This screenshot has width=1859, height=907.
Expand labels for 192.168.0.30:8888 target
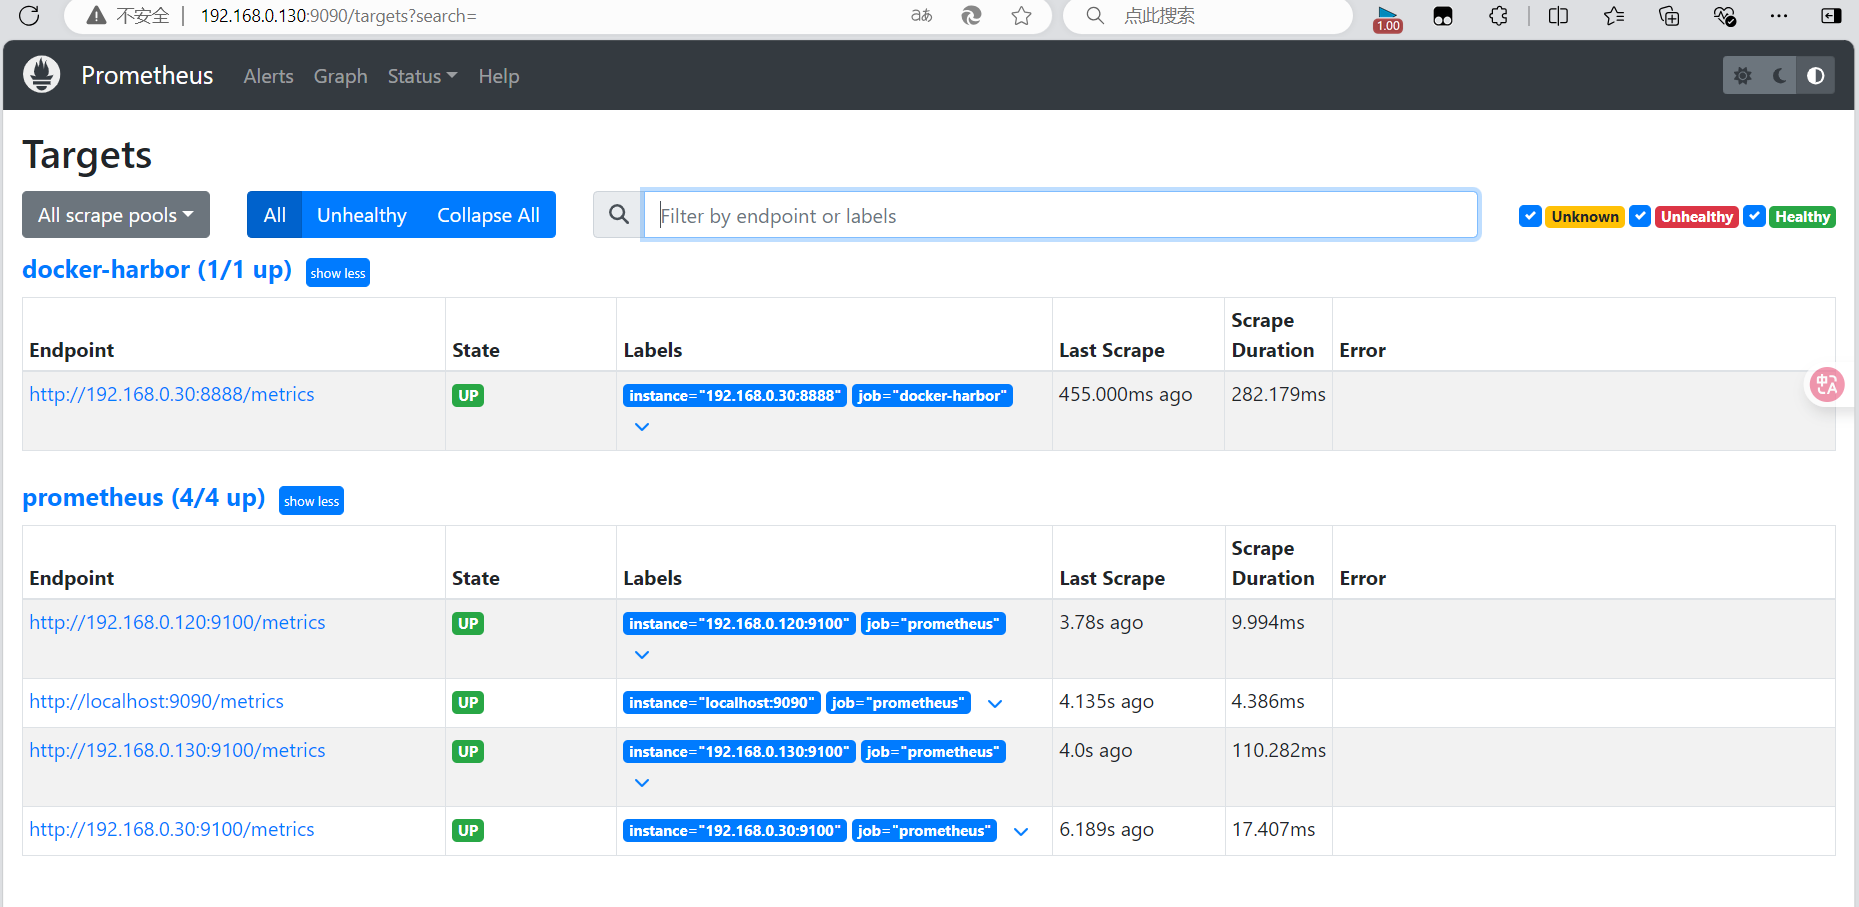click(642, 427)
